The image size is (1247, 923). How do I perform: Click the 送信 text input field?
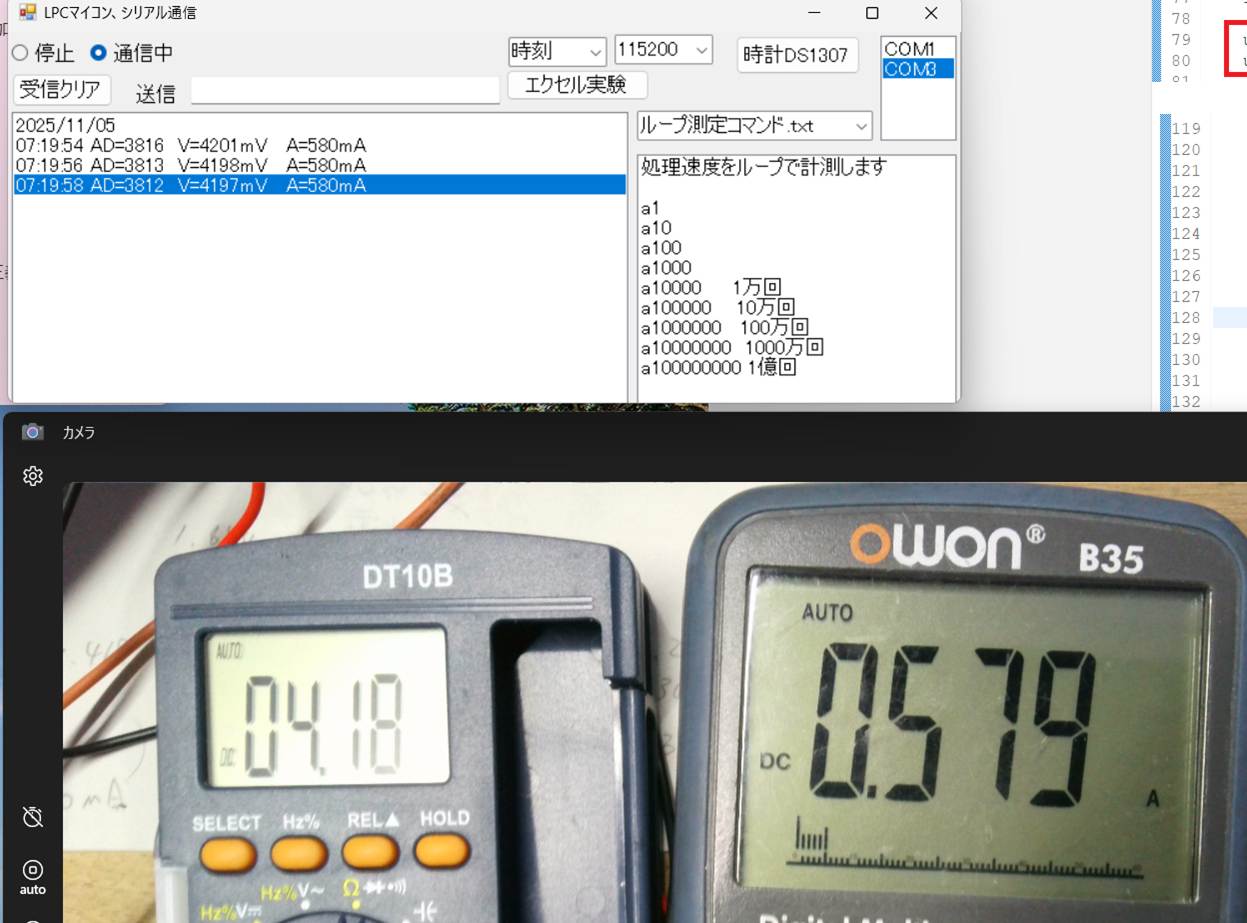point(345,91)
